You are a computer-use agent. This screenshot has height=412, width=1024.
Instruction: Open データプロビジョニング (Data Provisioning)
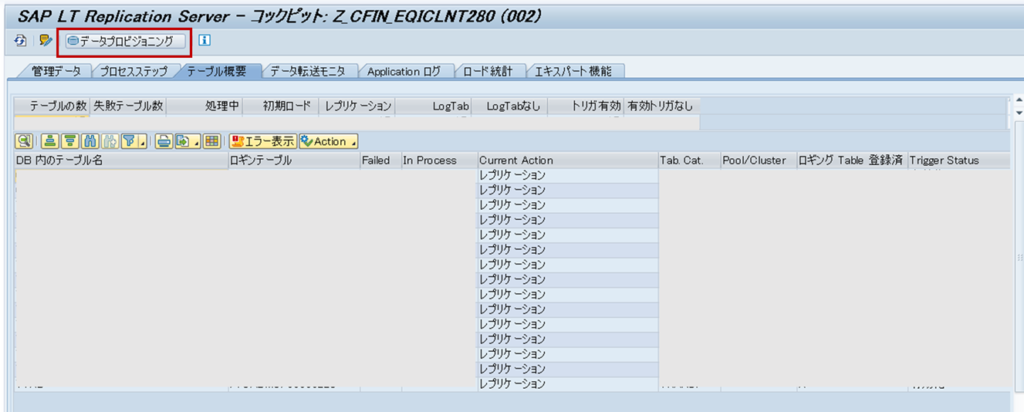coord(125,41)
